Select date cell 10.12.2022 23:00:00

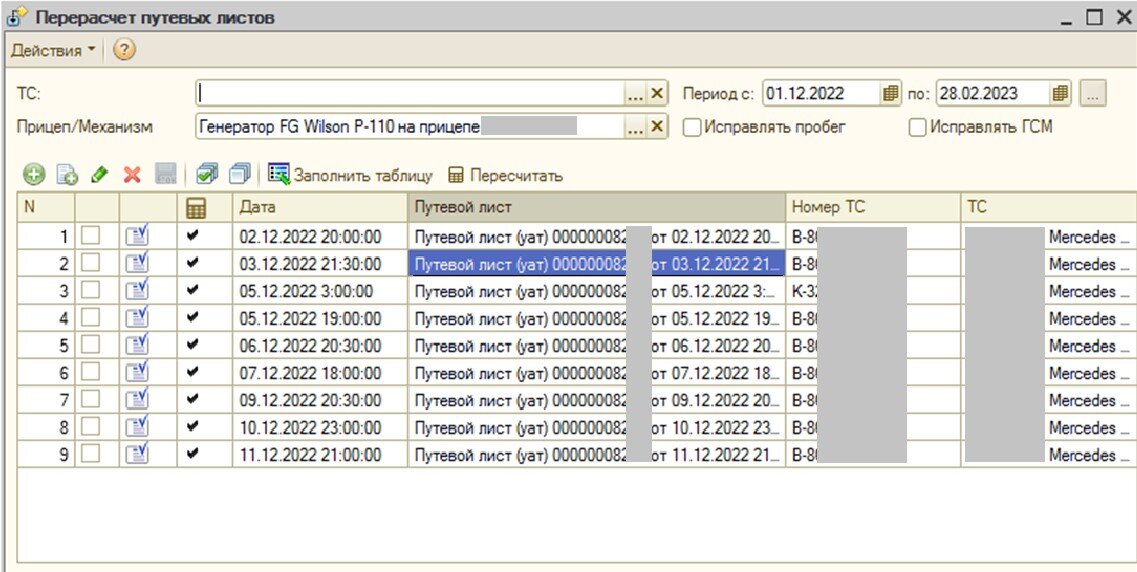click(320, 428)
